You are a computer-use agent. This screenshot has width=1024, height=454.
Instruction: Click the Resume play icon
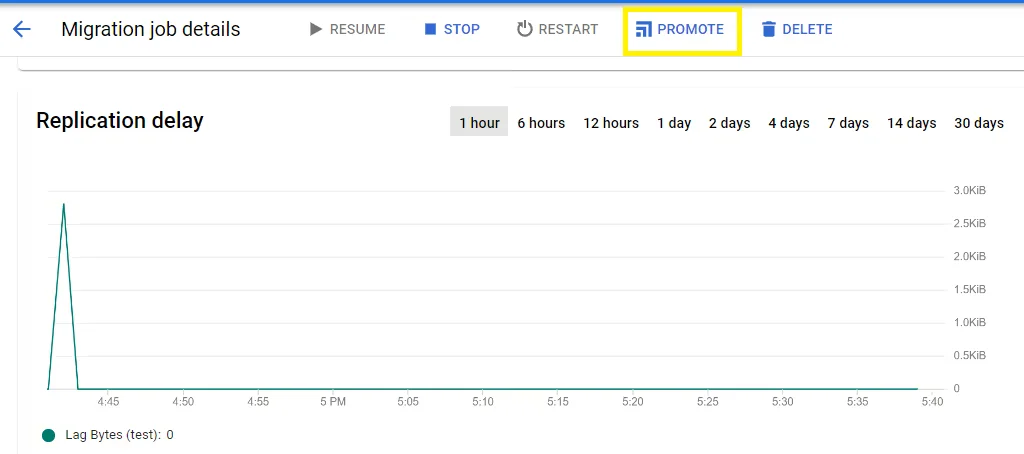point(316,29)
